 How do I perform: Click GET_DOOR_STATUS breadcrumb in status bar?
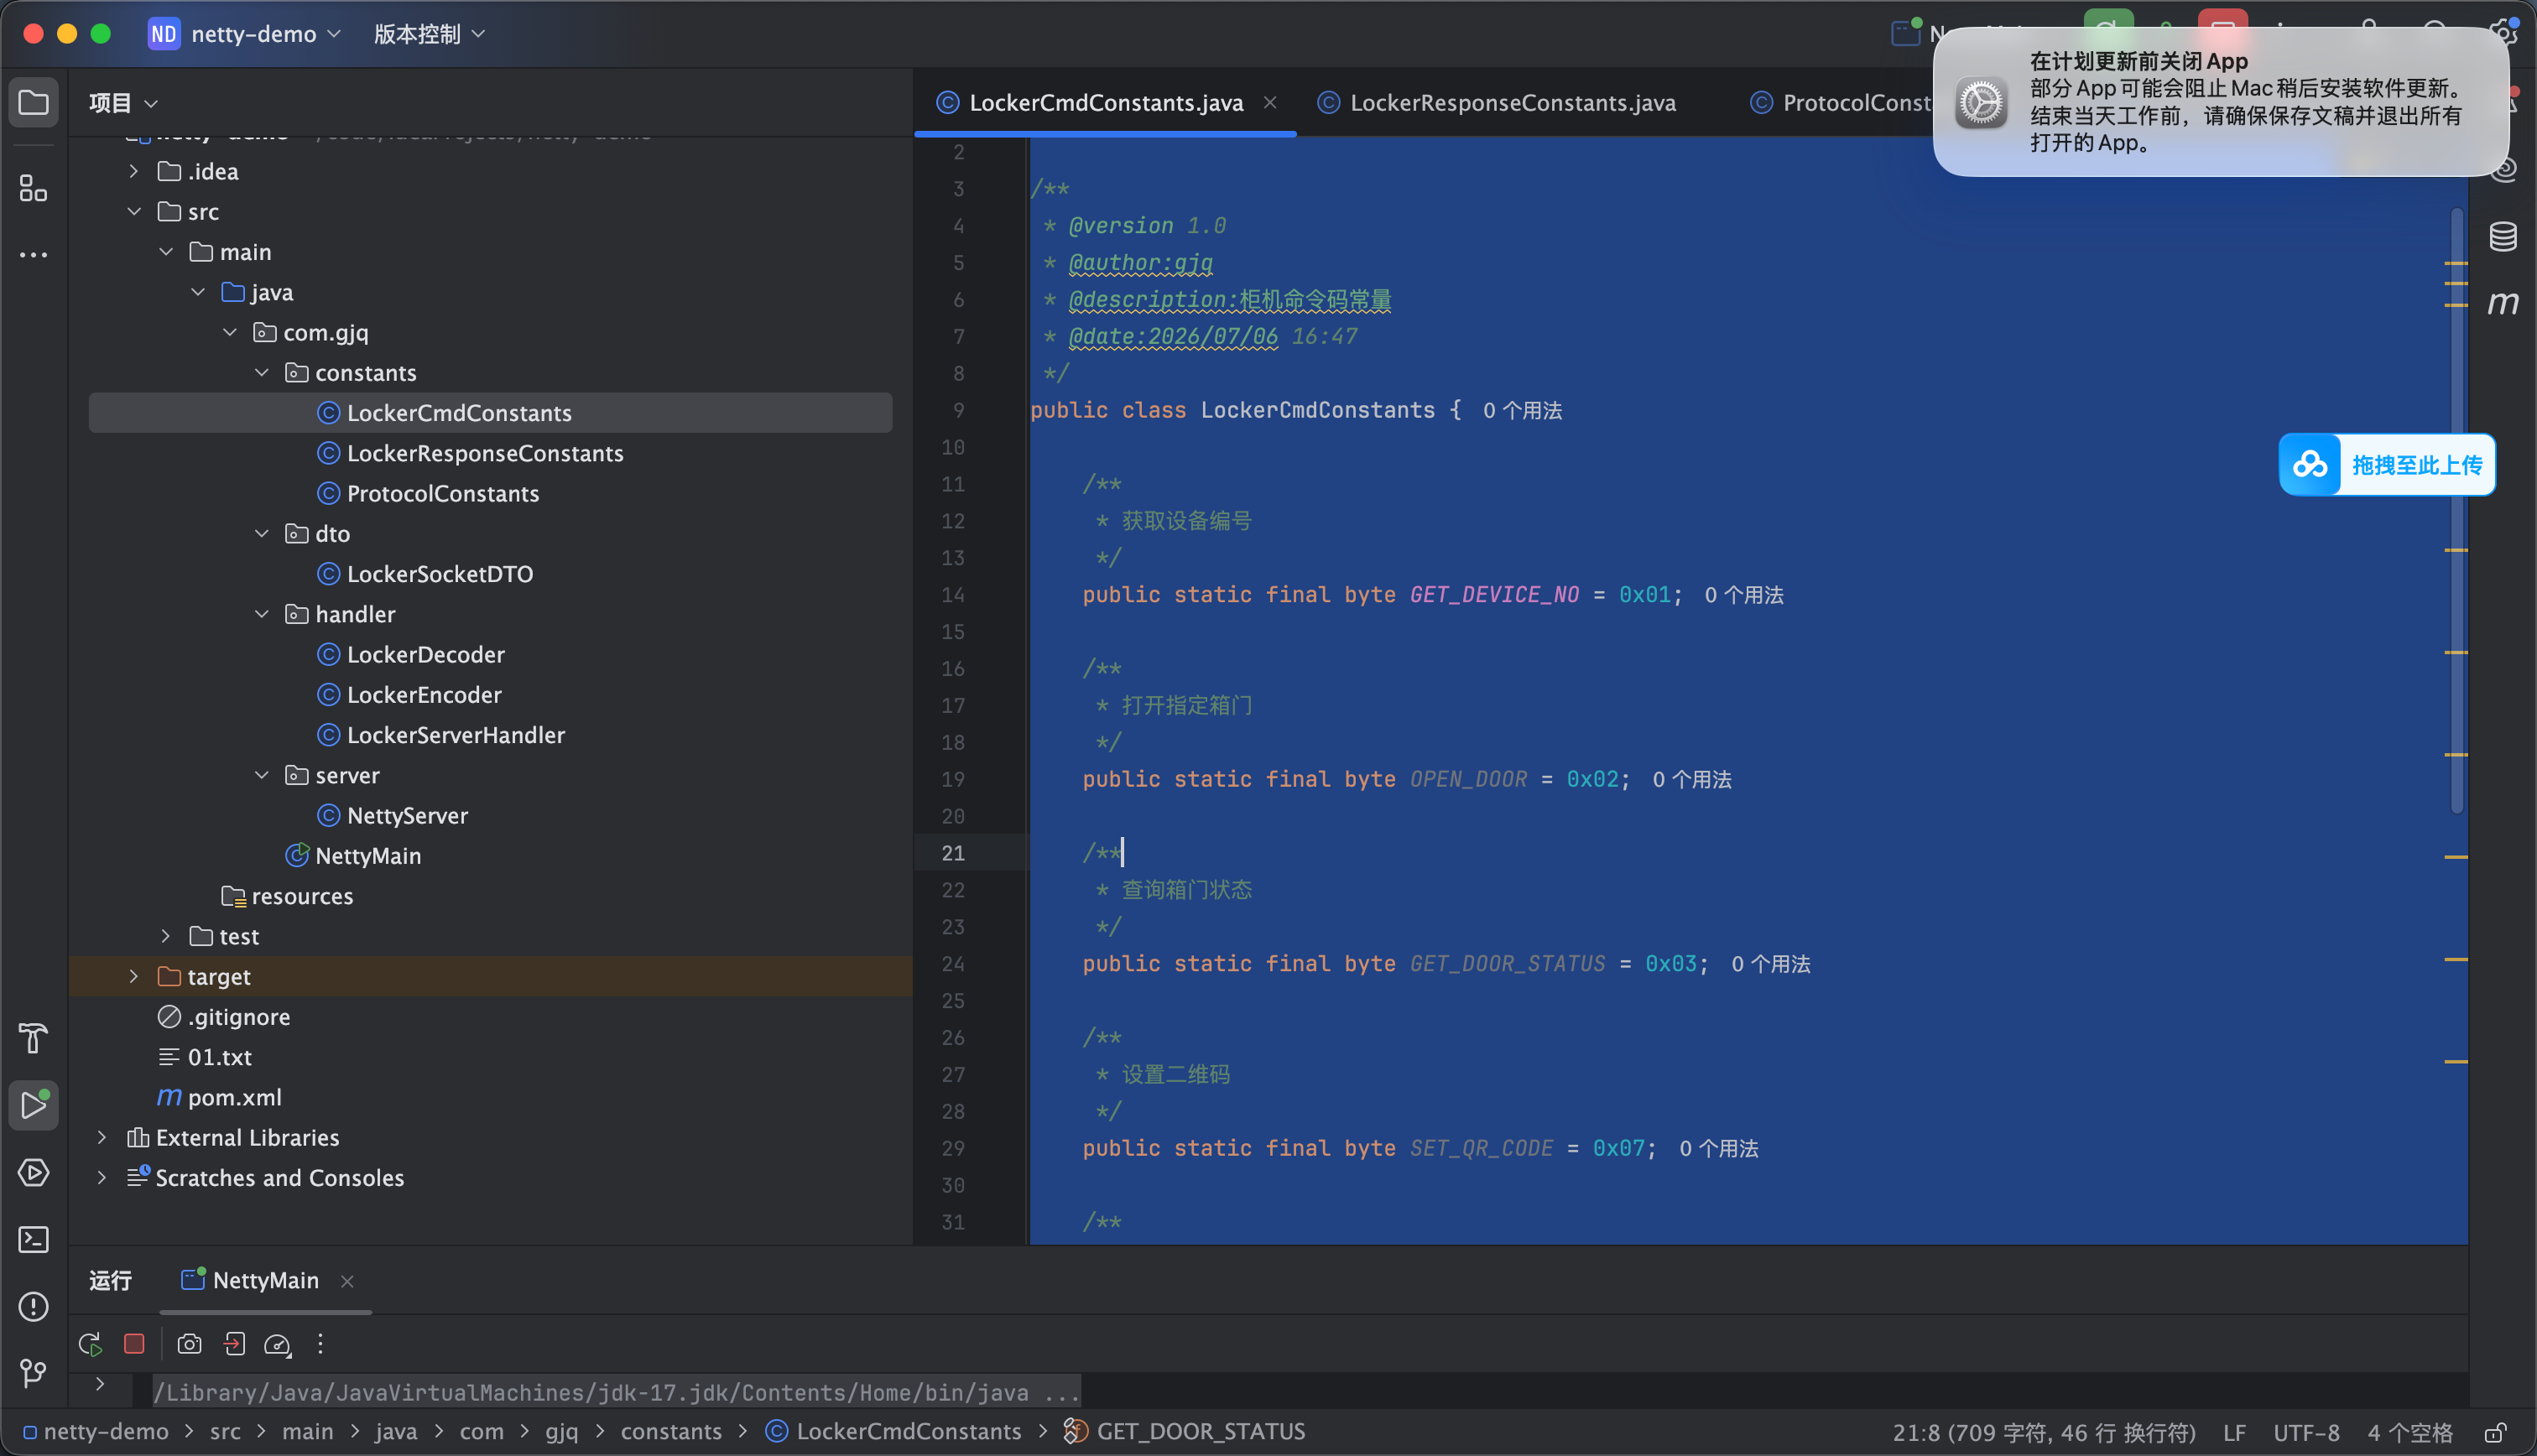[x=1200, y=1432]
